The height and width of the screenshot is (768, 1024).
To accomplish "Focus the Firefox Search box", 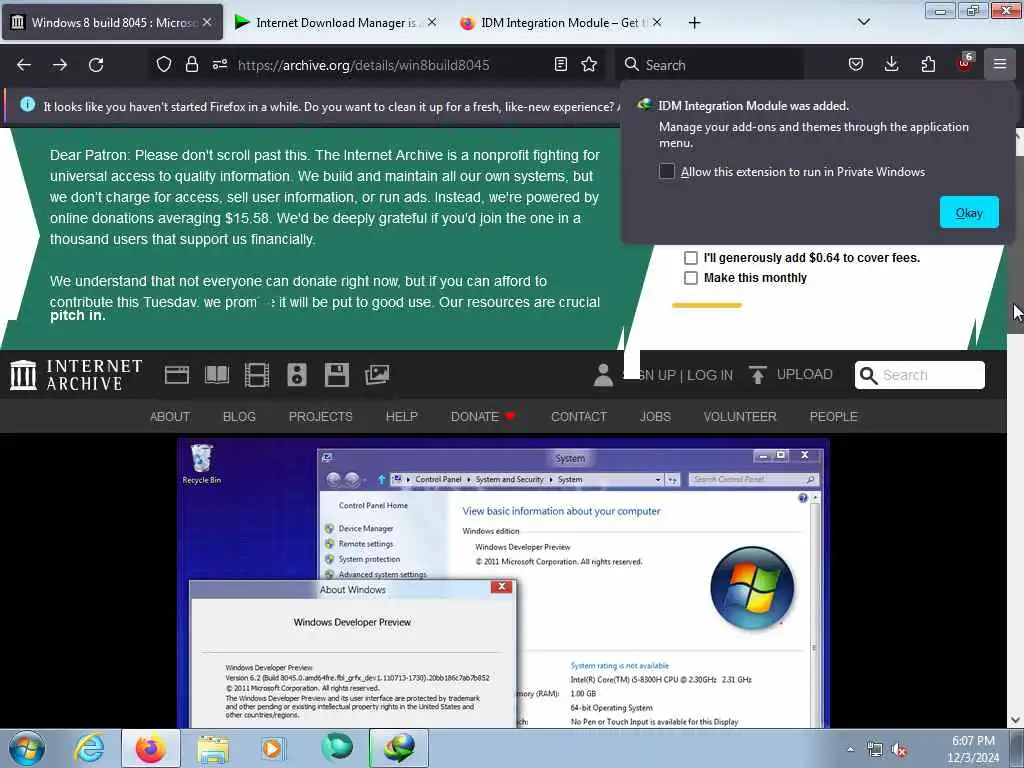I will coord(709,65).
